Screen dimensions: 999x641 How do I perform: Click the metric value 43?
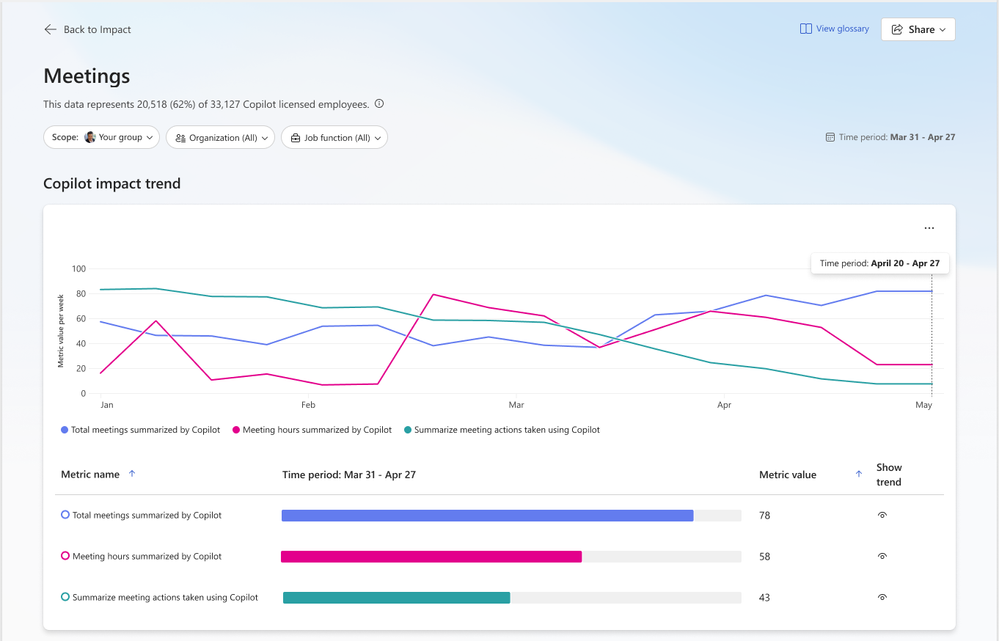pos(765,598)
